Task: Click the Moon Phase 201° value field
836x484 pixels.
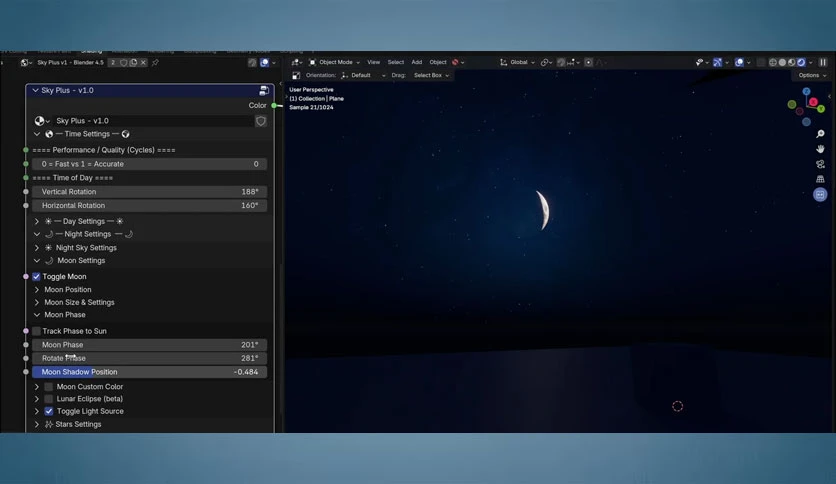Action: [149, 345]
